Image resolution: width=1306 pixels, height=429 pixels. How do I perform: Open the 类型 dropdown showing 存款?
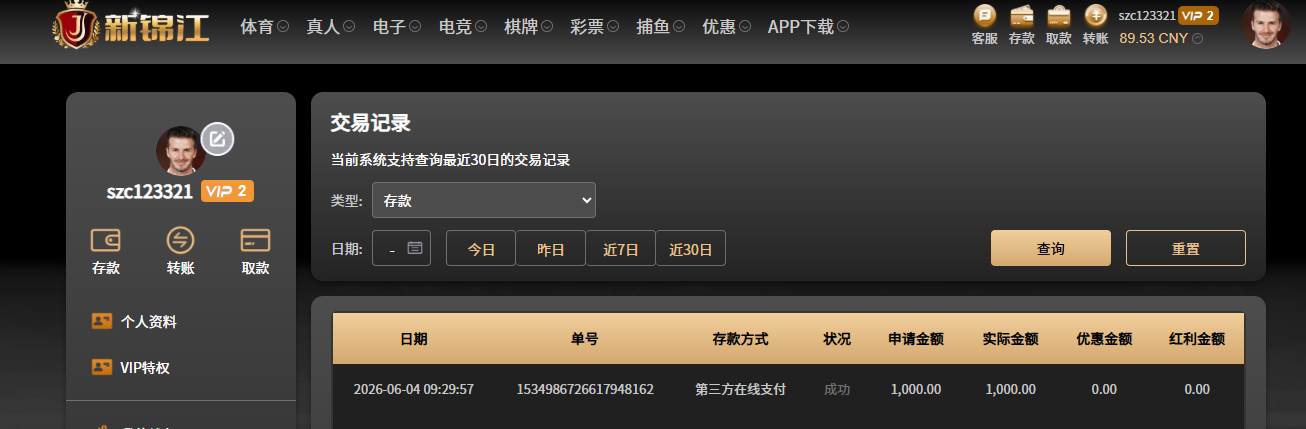point(484,200)
